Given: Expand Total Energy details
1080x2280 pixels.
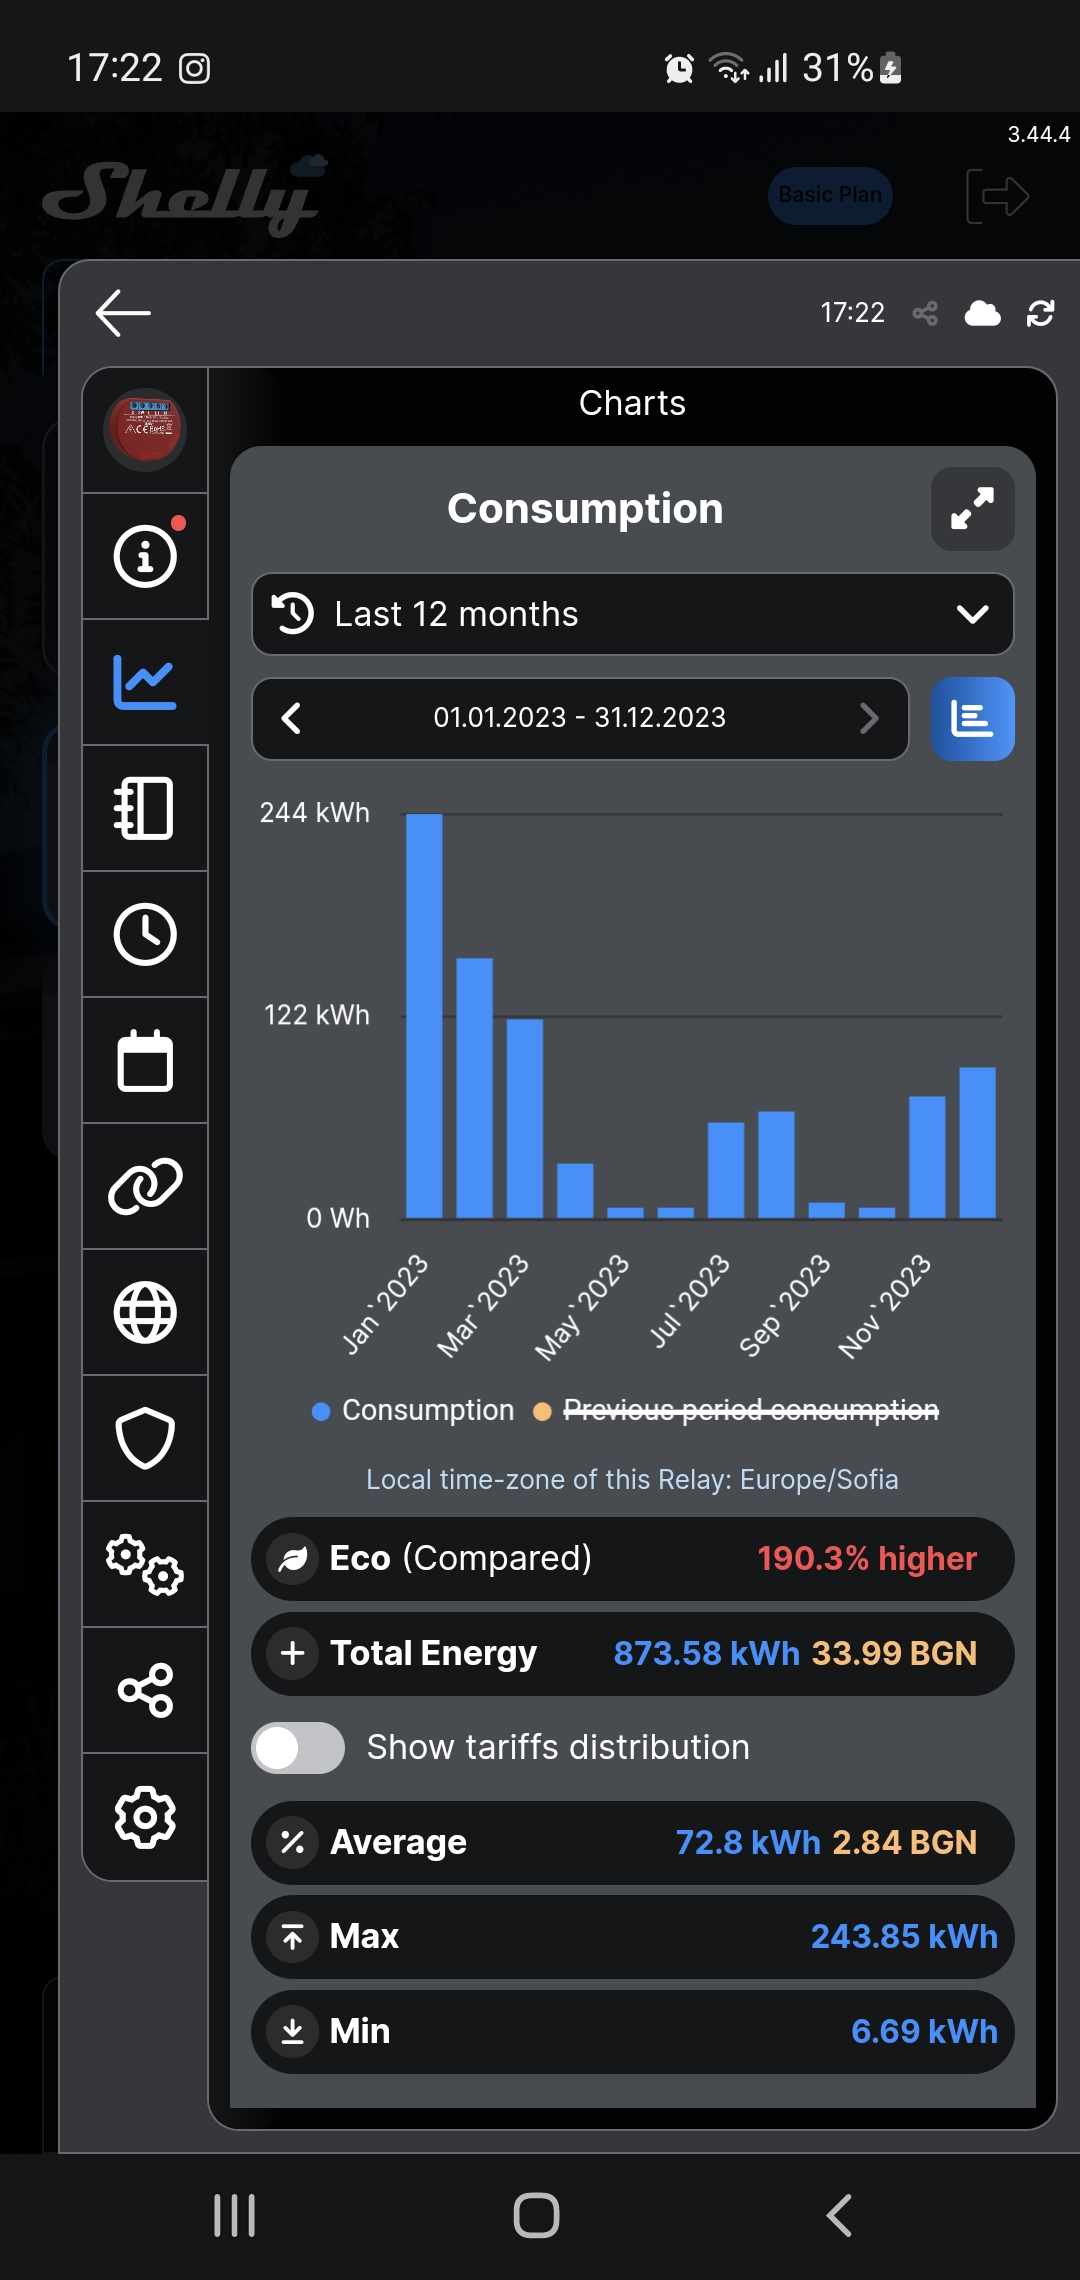Looking at the screenshot, I should [293, 1653].
